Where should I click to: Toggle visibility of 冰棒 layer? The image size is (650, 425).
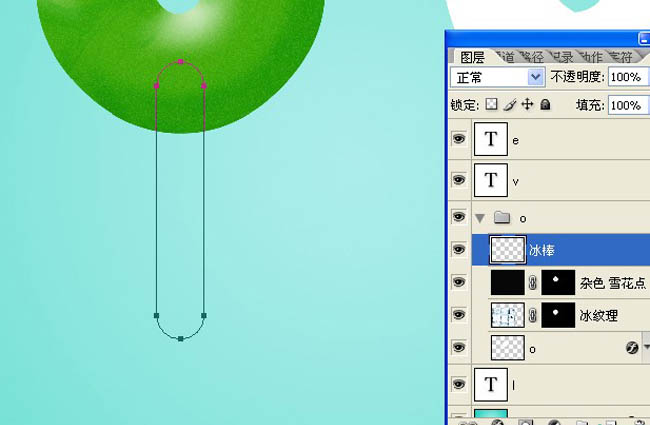(459, 249)
